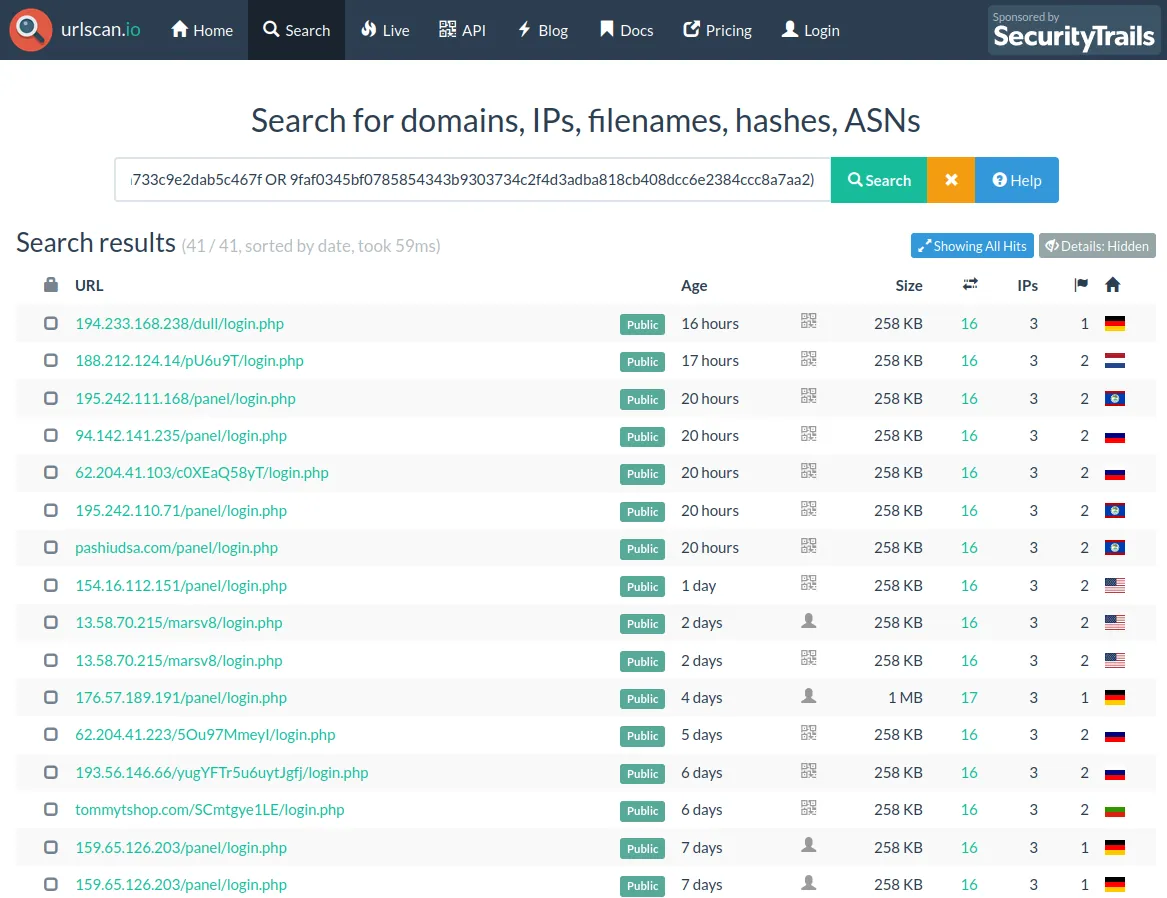The height and width of the screenshot is (898, 1167).
Task: Open the Search nav tab
Action: click(x=296, y=30)
